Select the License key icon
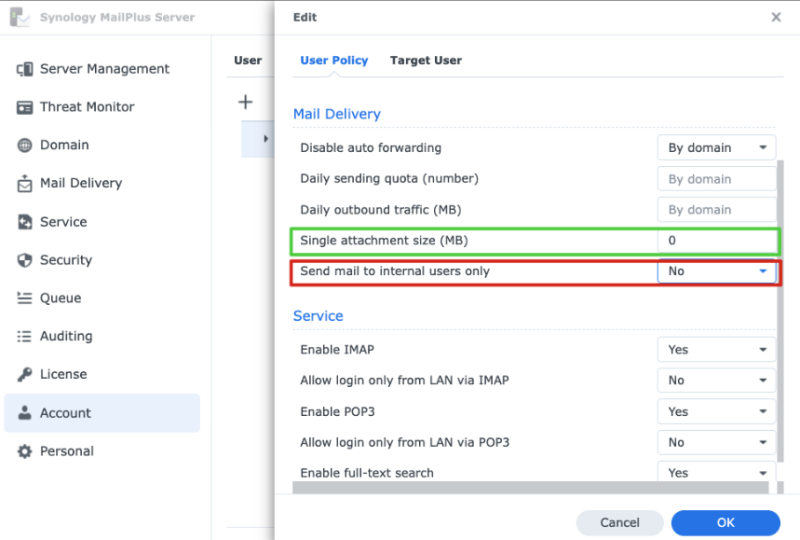Screen dimensions: 800x540 pos(25,375)
